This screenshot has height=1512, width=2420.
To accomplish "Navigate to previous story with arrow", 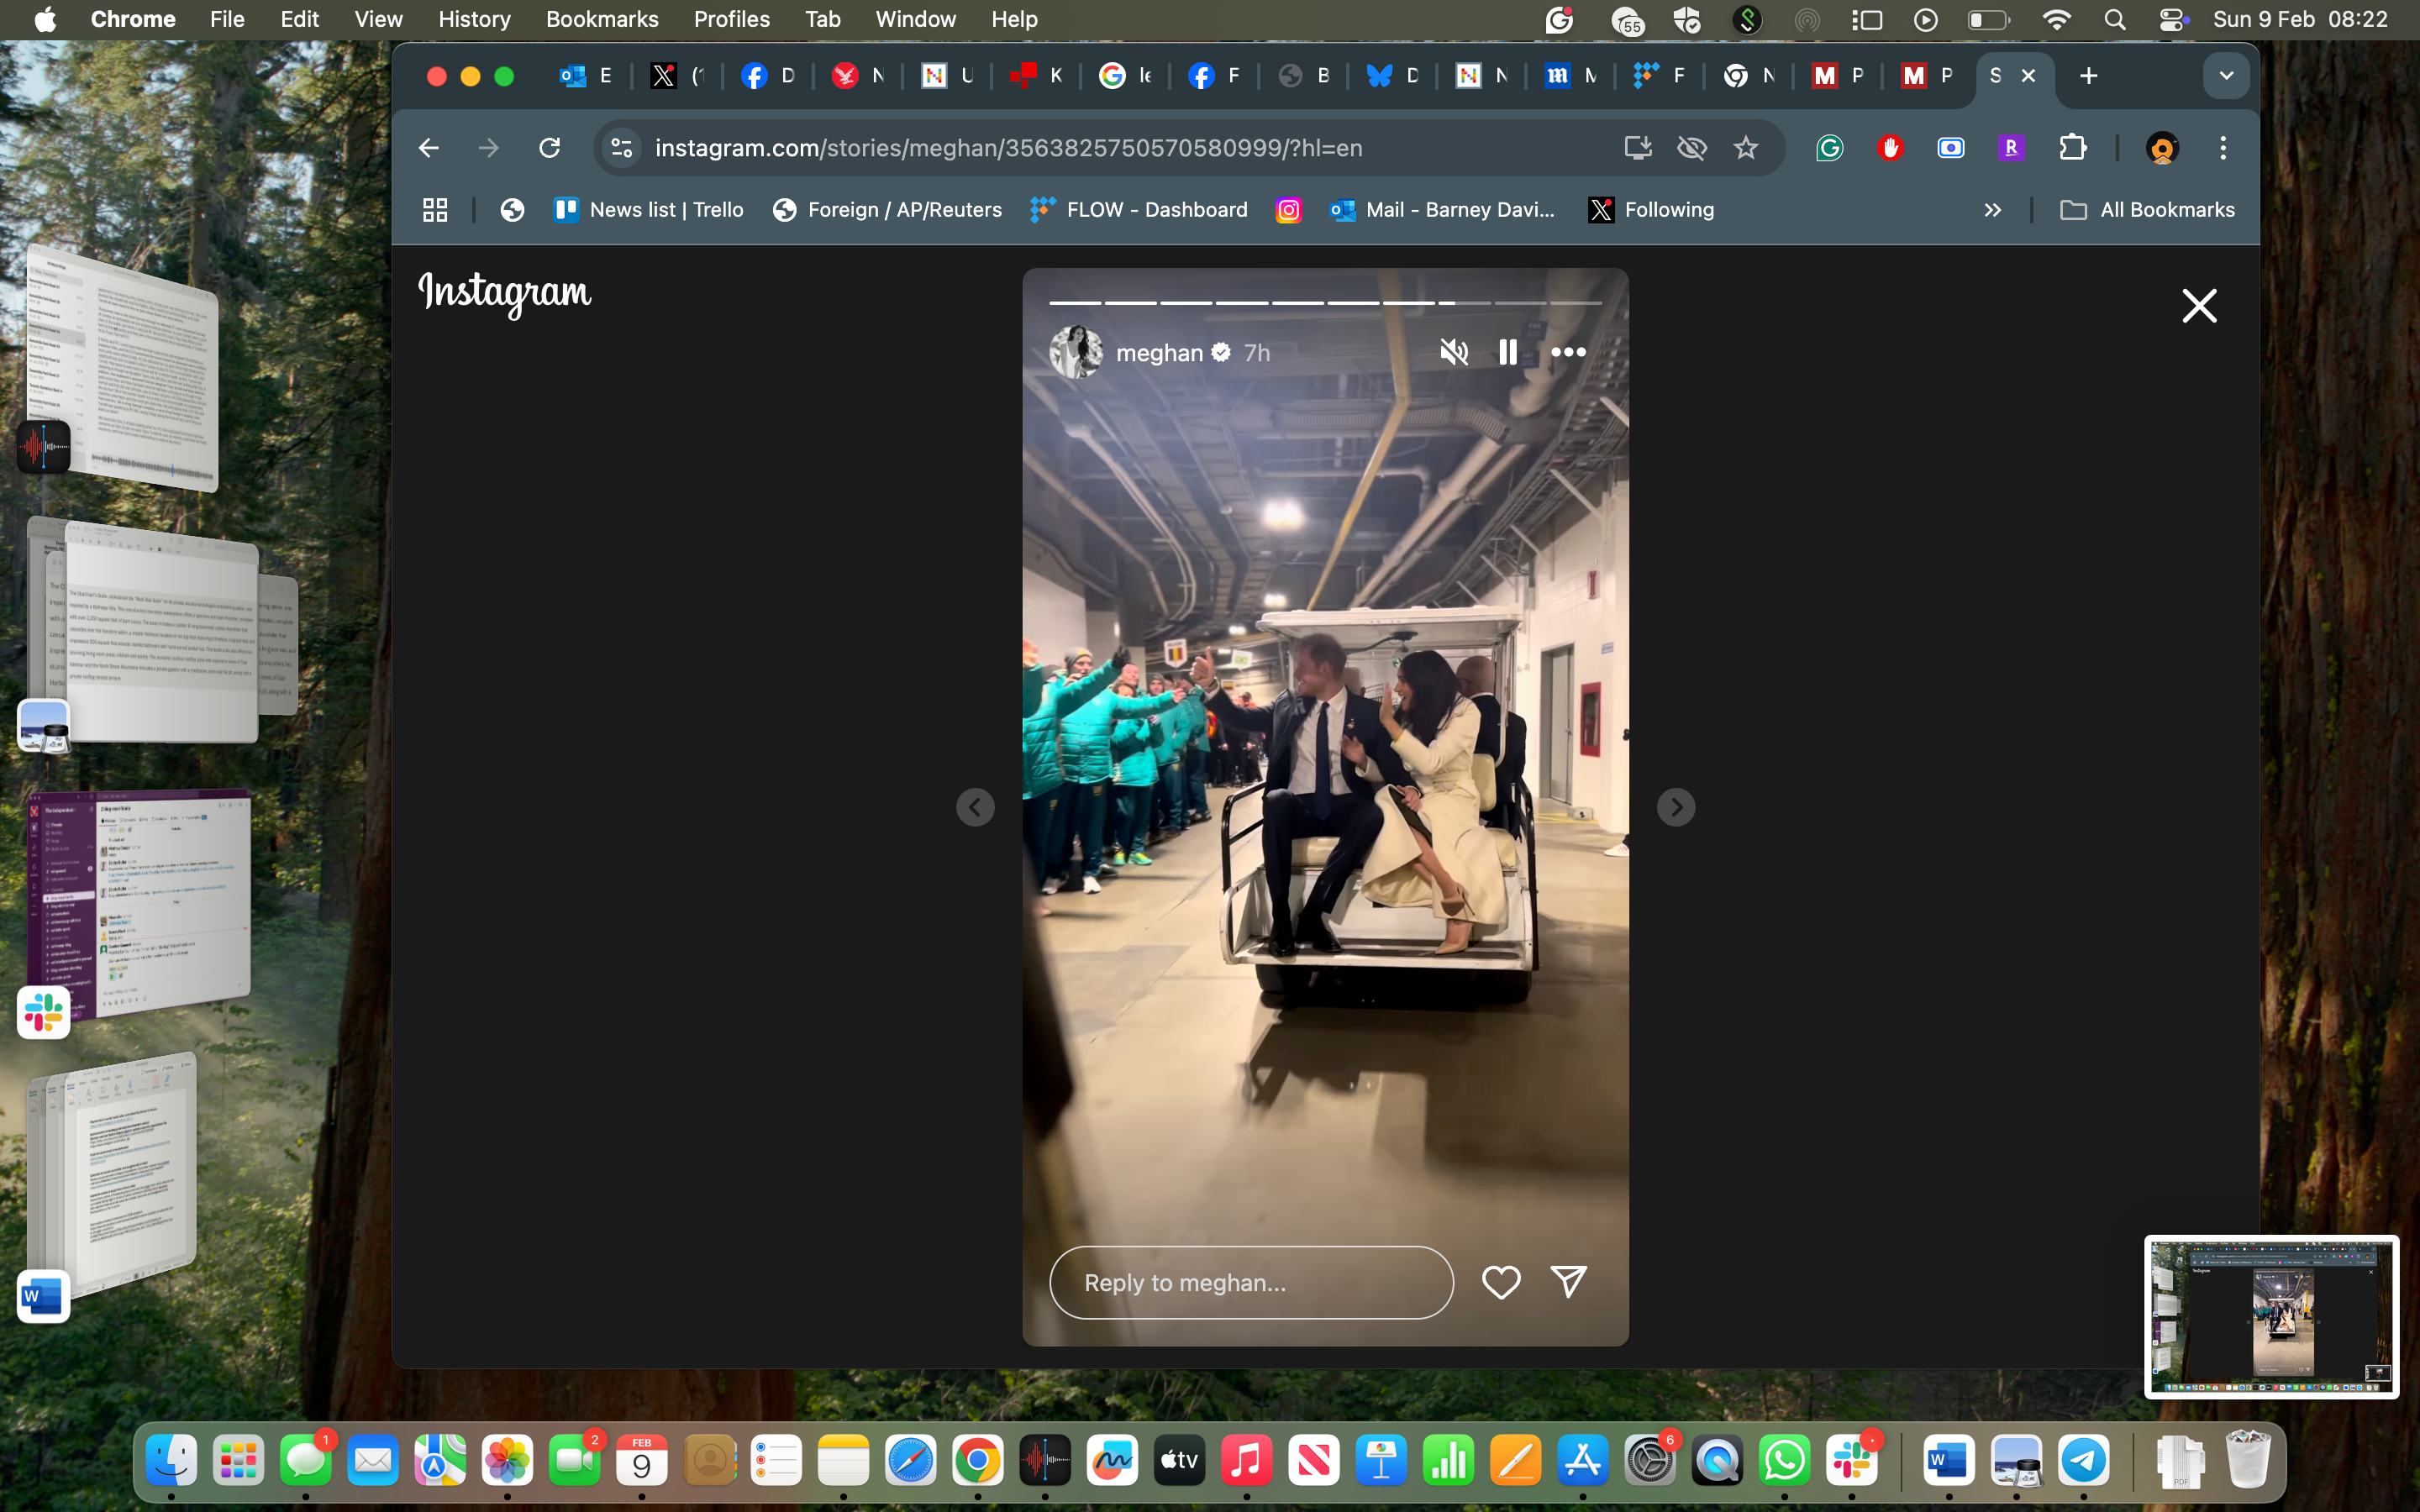I will (x=976, y=806).
